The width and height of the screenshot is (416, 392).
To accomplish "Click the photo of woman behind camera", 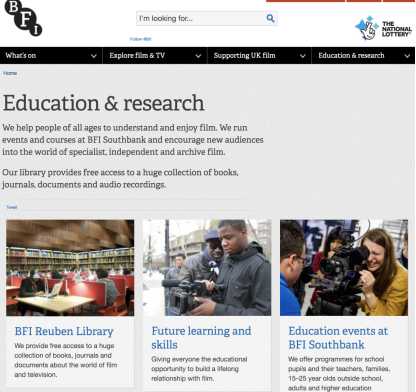I will pyautogui.click(x=344, y=268).
